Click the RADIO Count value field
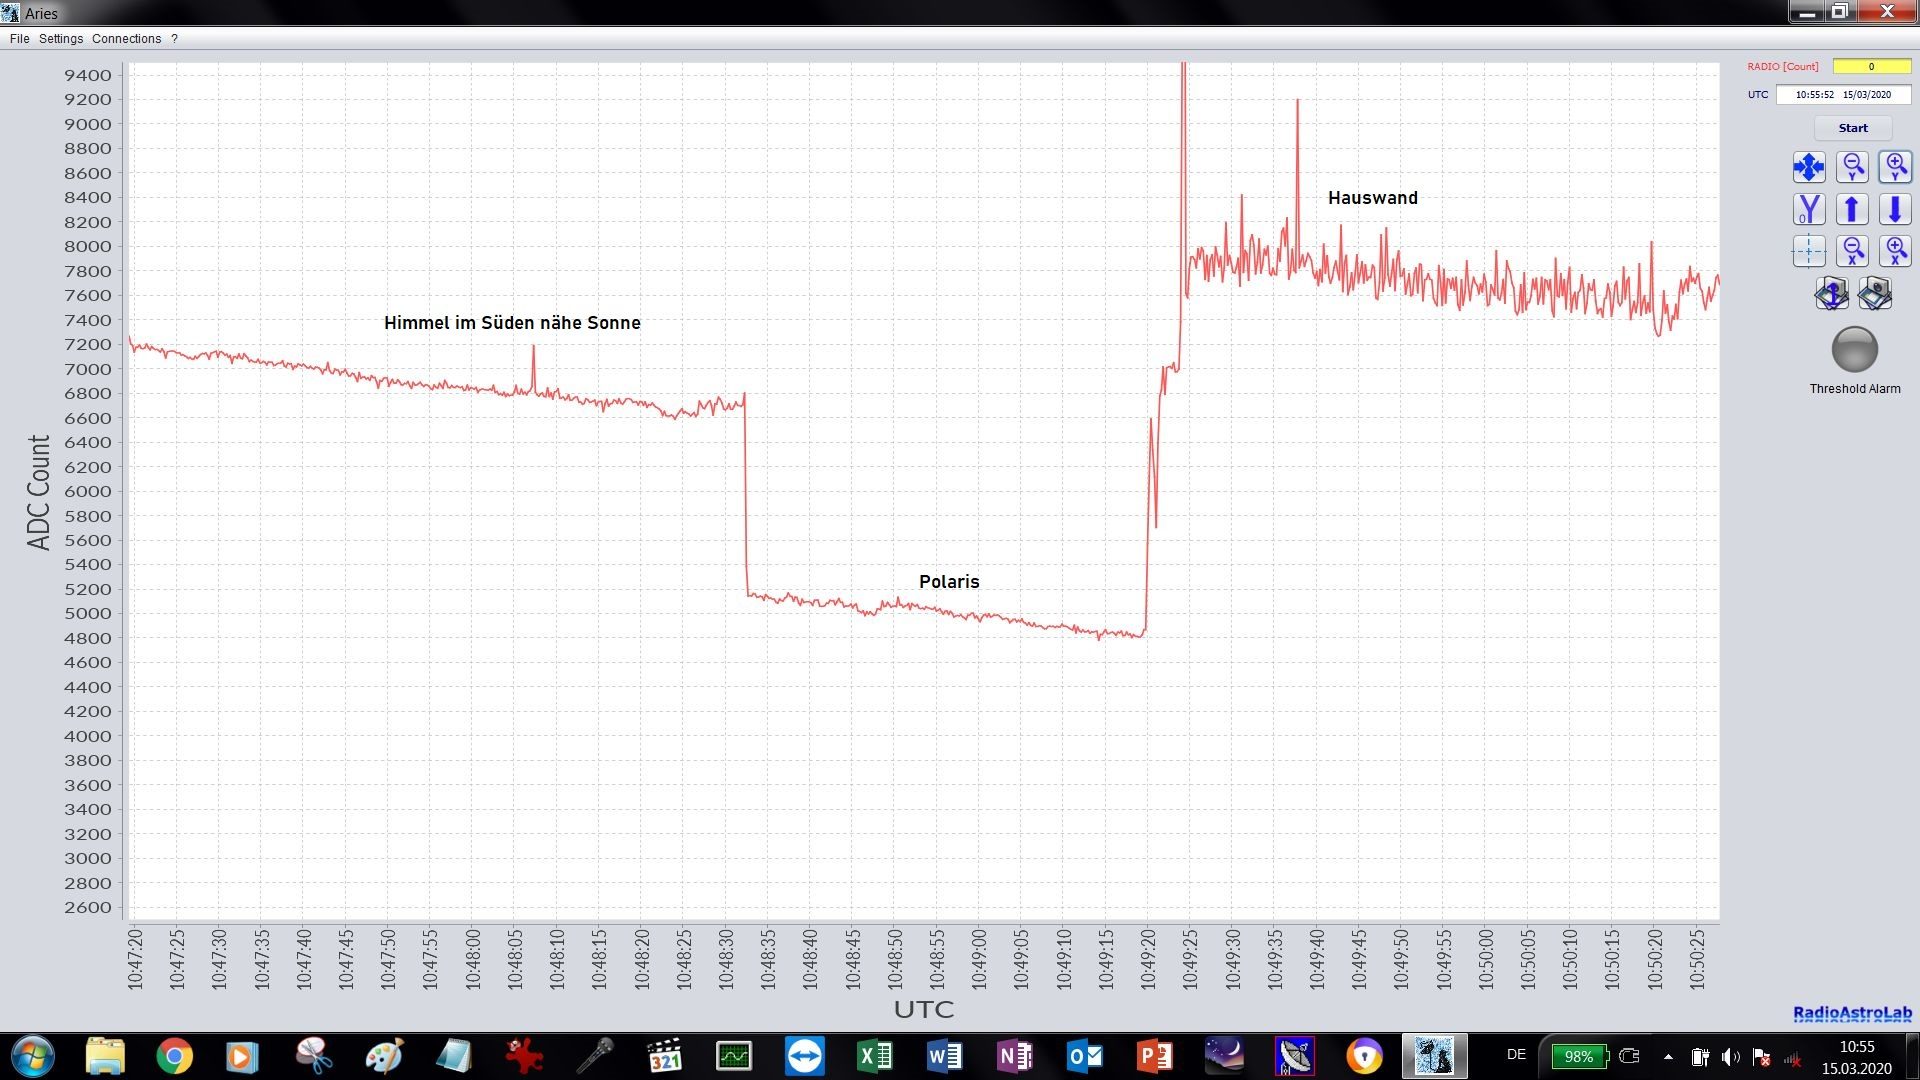Viewport: 1920px width, 1080px height. 1871,67
